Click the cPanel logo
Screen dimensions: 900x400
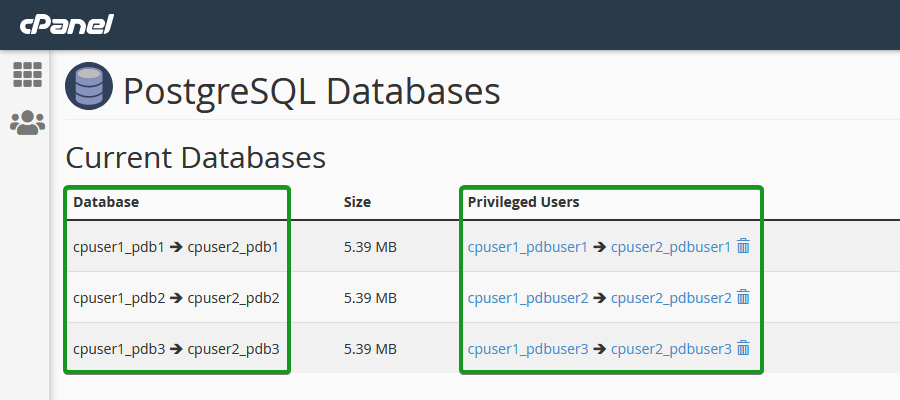(x=67, y=25)
